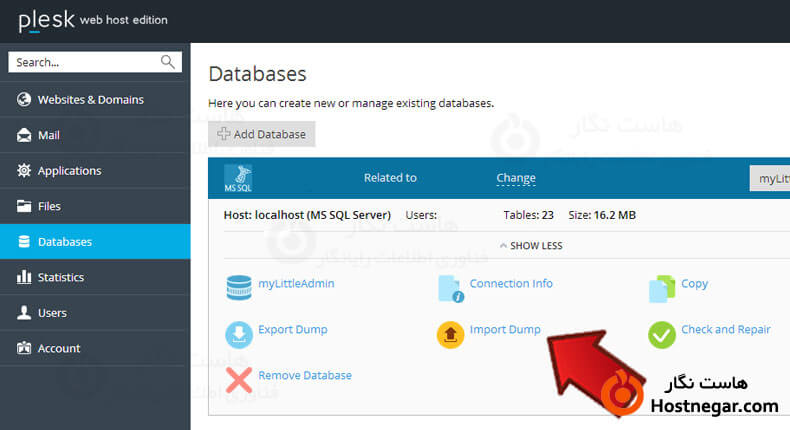The width and height of the screenshot is (790, 430).
Task: Open Websites & Domains in sidebar
Action: [90, 100]
